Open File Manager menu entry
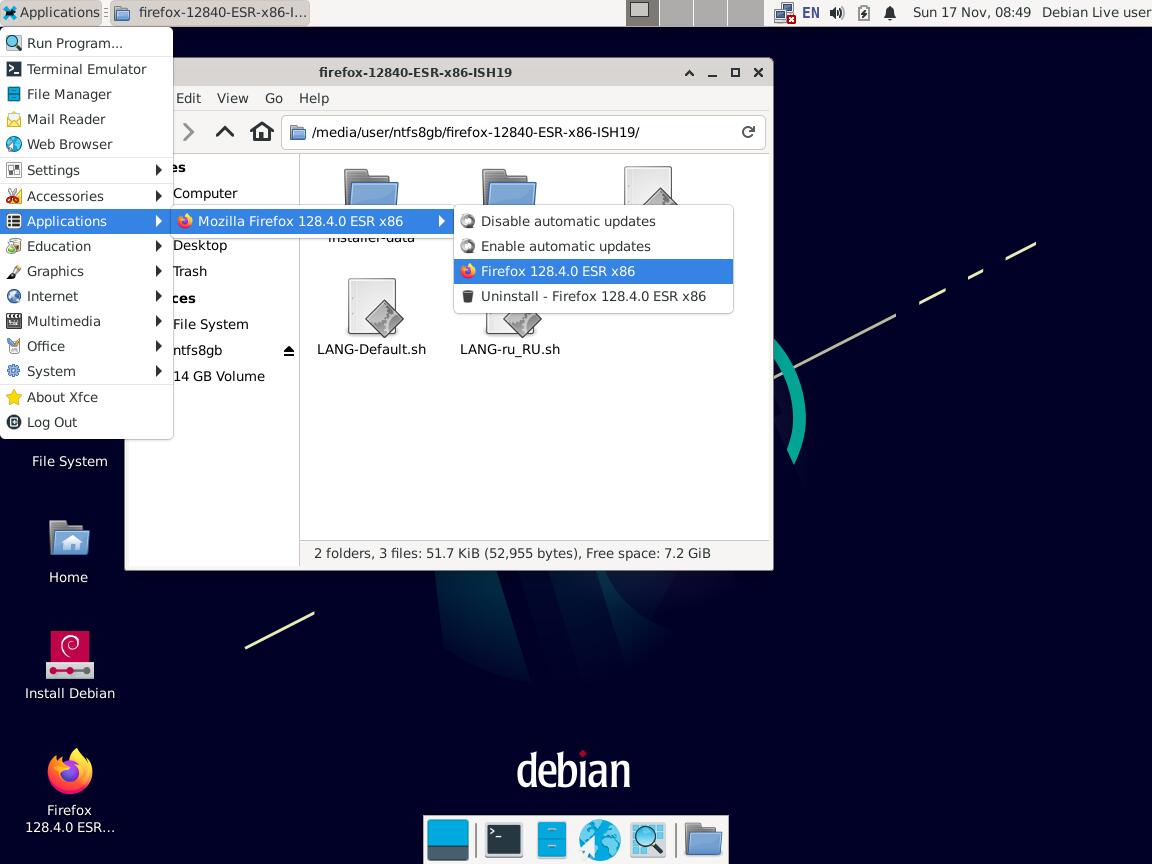Viewport: 1152px width, 864px height. [x=87, y=94]
